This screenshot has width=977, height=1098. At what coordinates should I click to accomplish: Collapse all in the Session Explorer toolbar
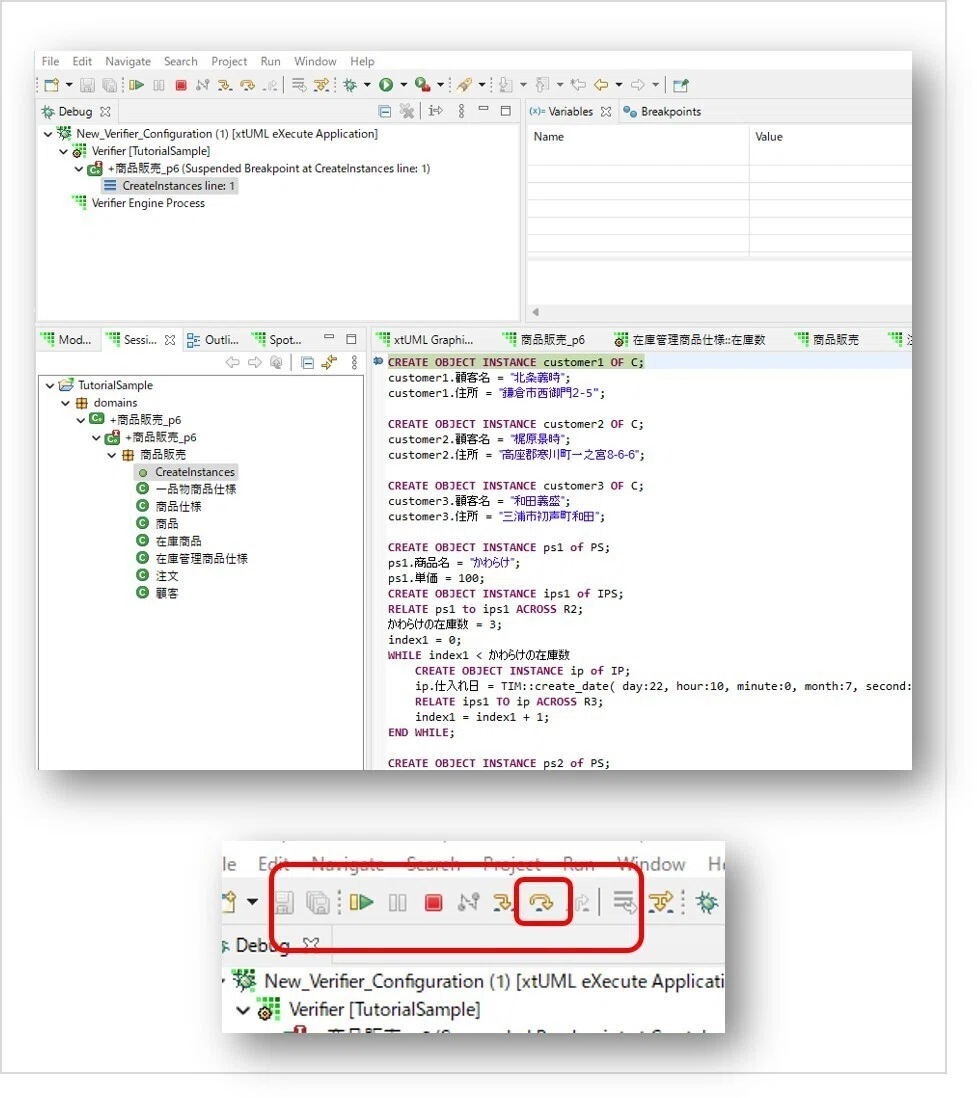(307, 363)
